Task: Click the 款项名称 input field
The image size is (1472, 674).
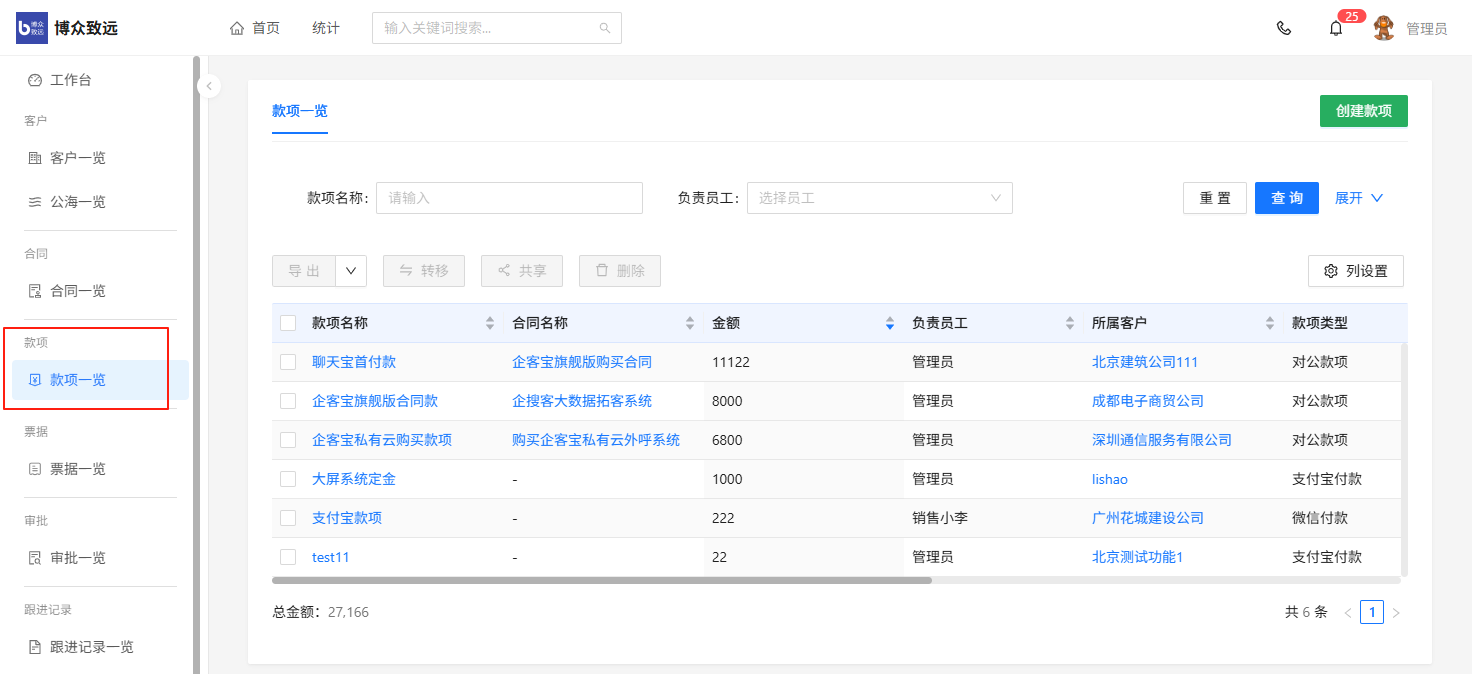Action: coord(509,198)
